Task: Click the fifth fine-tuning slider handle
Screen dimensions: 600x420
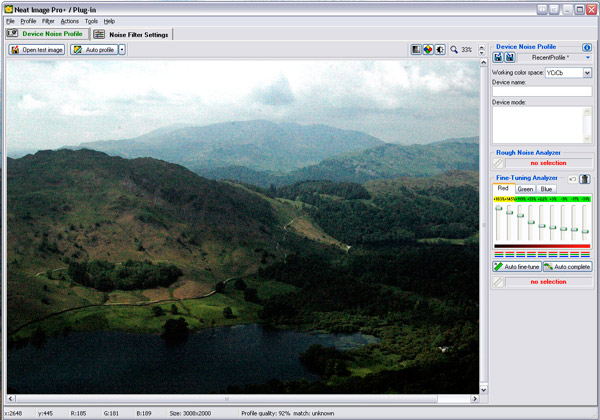Action: point(541,226)
